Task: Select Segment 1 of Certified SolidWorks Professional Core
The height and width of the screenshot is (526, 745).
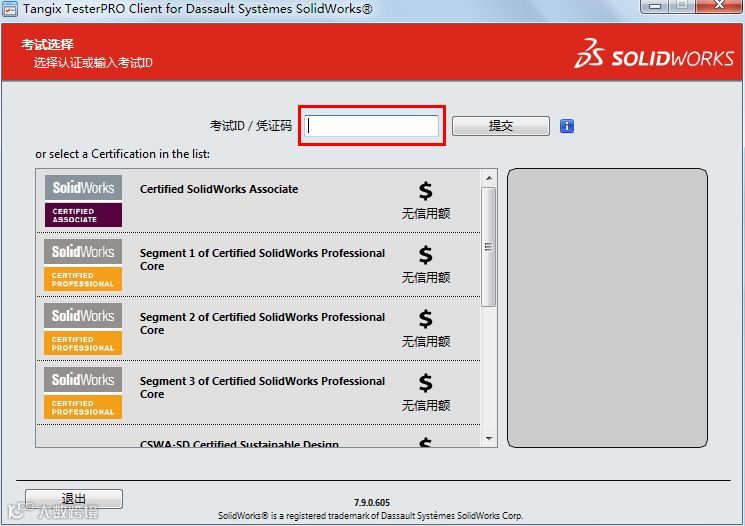Action: [262, 259]
